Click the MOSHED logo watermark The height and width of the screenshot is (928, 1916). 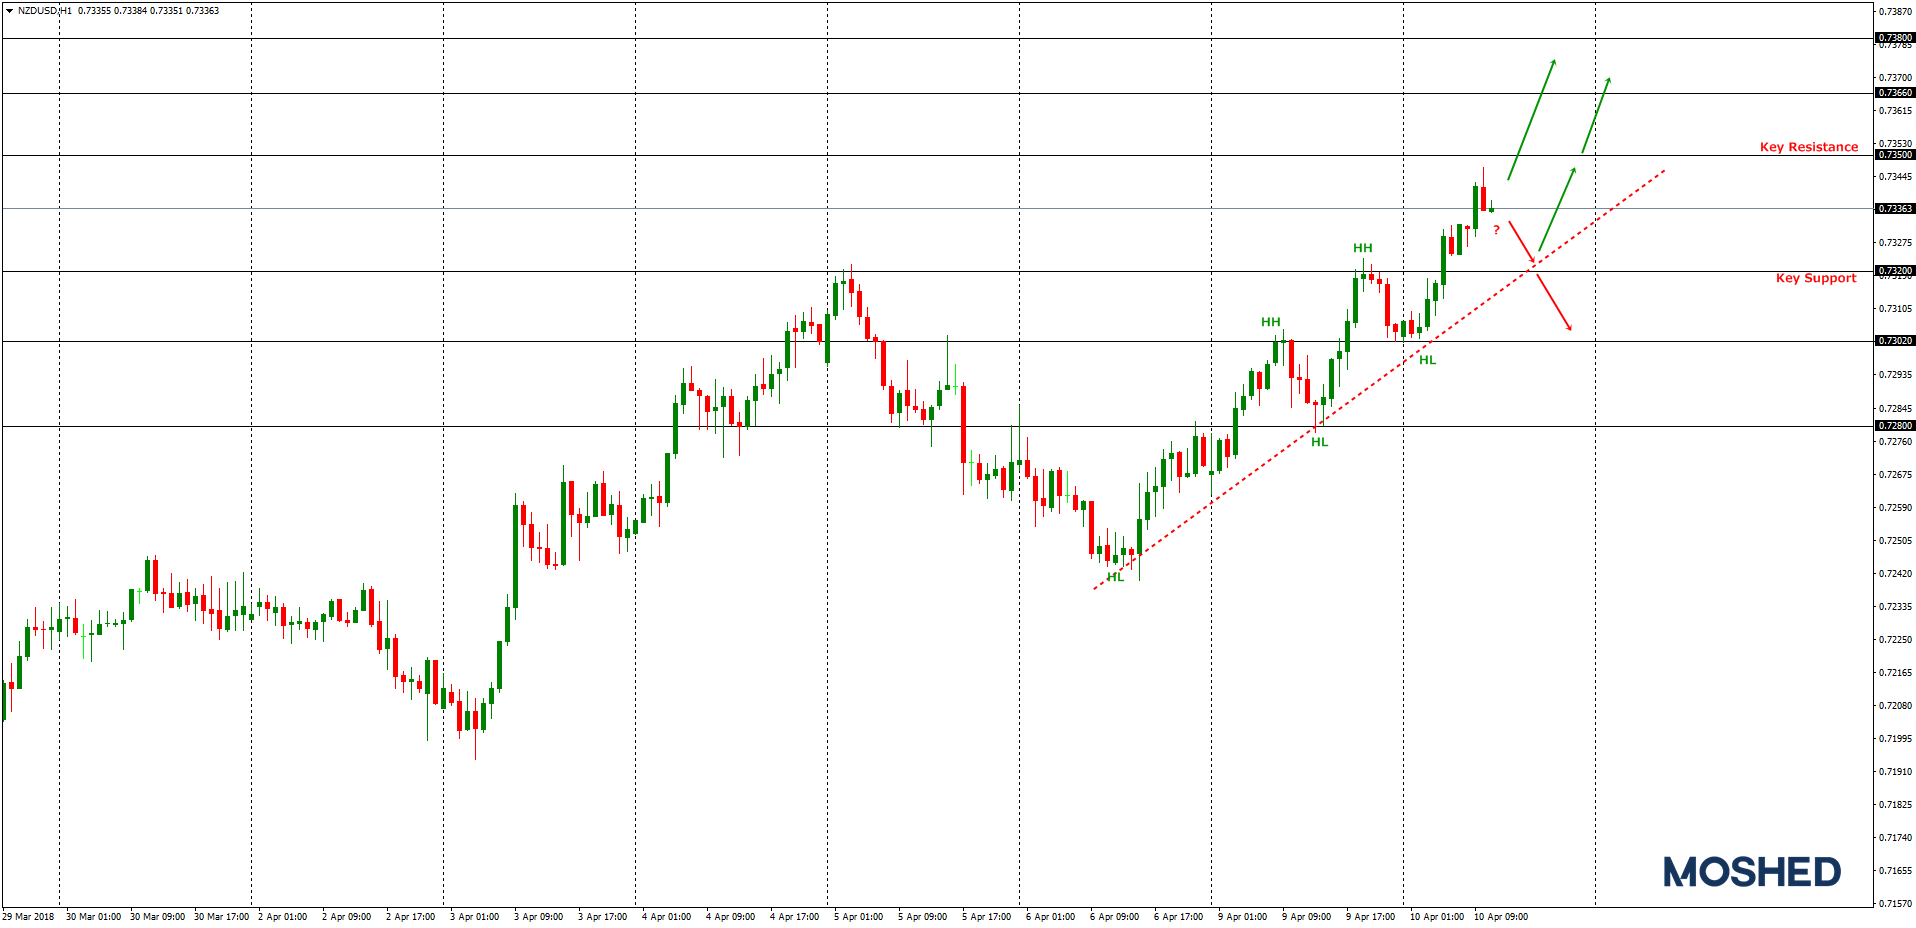click(x=1751, y=872)
